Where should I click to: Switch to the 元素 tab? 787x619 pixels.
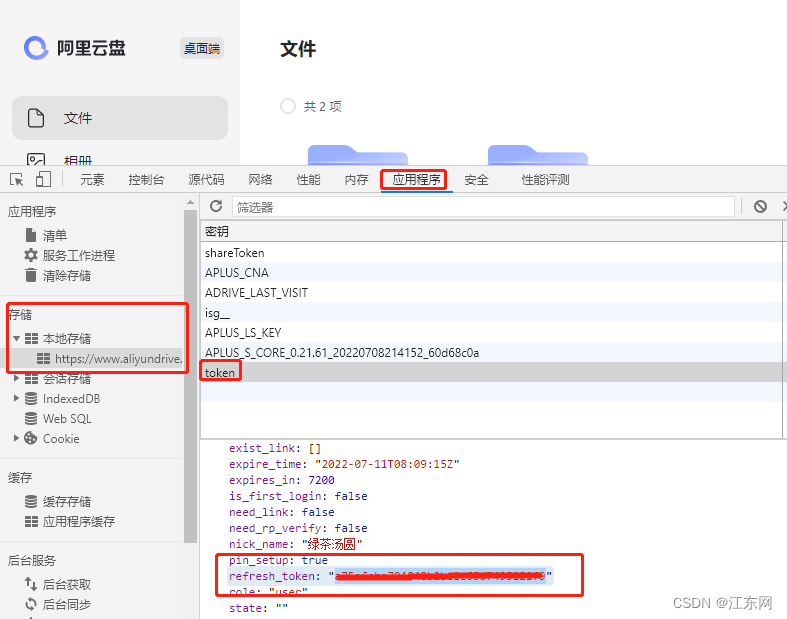tap(92, 180)
